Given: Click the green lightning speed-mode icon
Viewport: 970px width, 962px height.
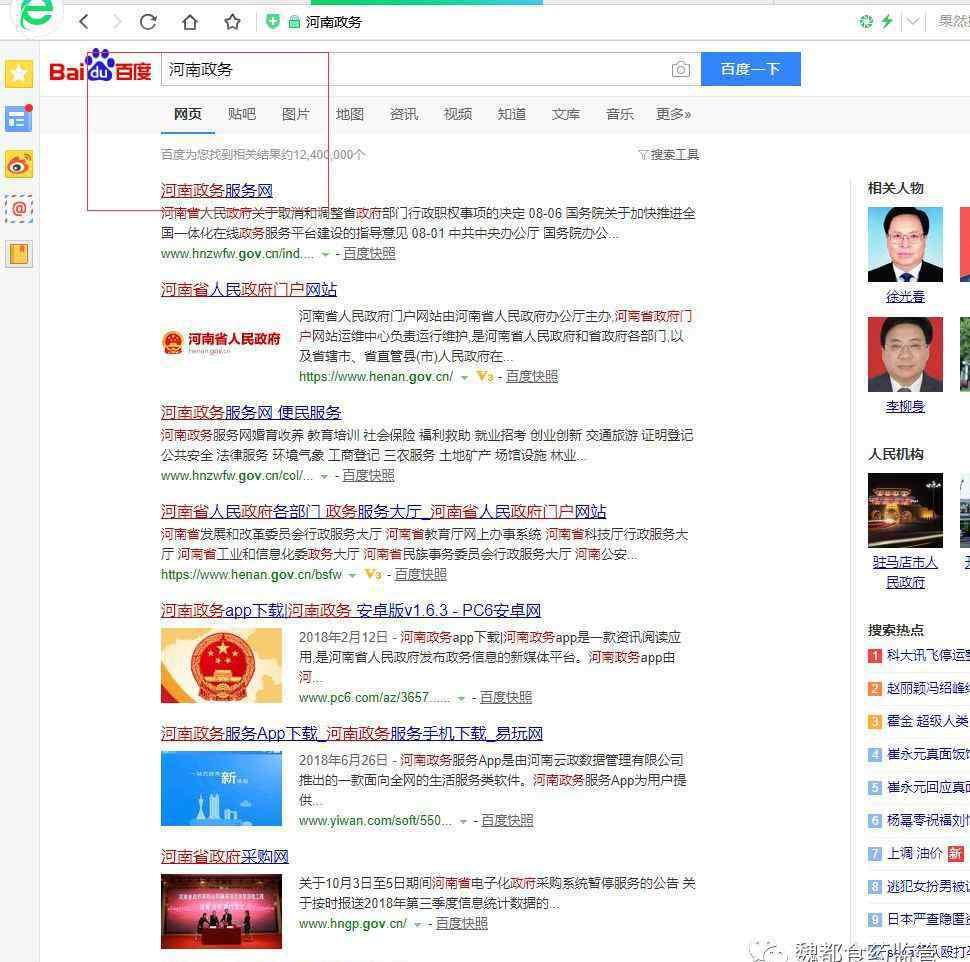Looking at the screenshot, I should [887, 22].
